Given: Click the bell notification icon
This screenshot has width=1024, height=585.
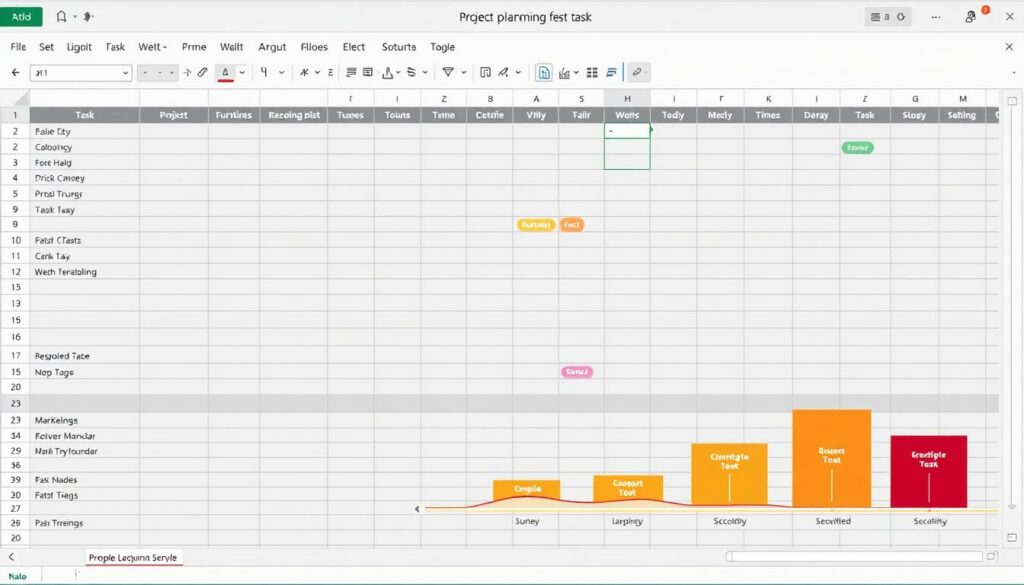Looking at the screenshot, I should coord(61,16).
